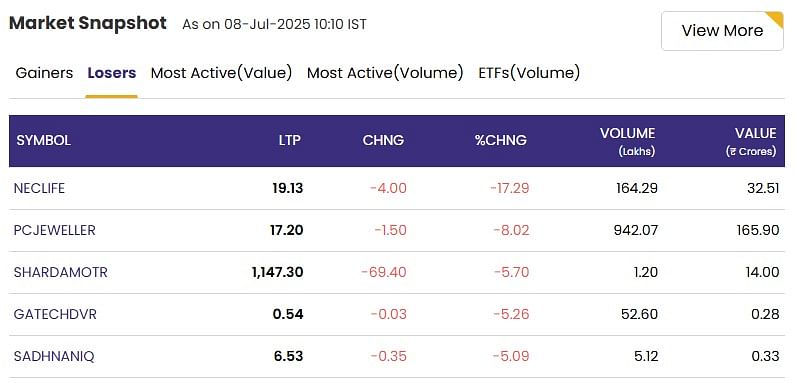Open the SADHNANIQ symbol link
The width and height of the screenshot is (794, 388).
pyautogui.click(x=54, y=357)
